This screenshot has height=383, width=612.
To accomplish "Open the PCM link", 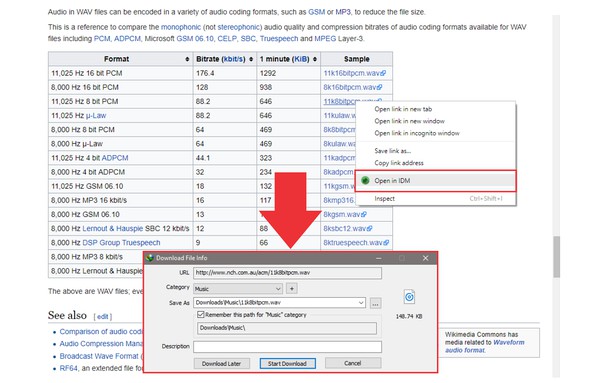I will tap(102, 39).
